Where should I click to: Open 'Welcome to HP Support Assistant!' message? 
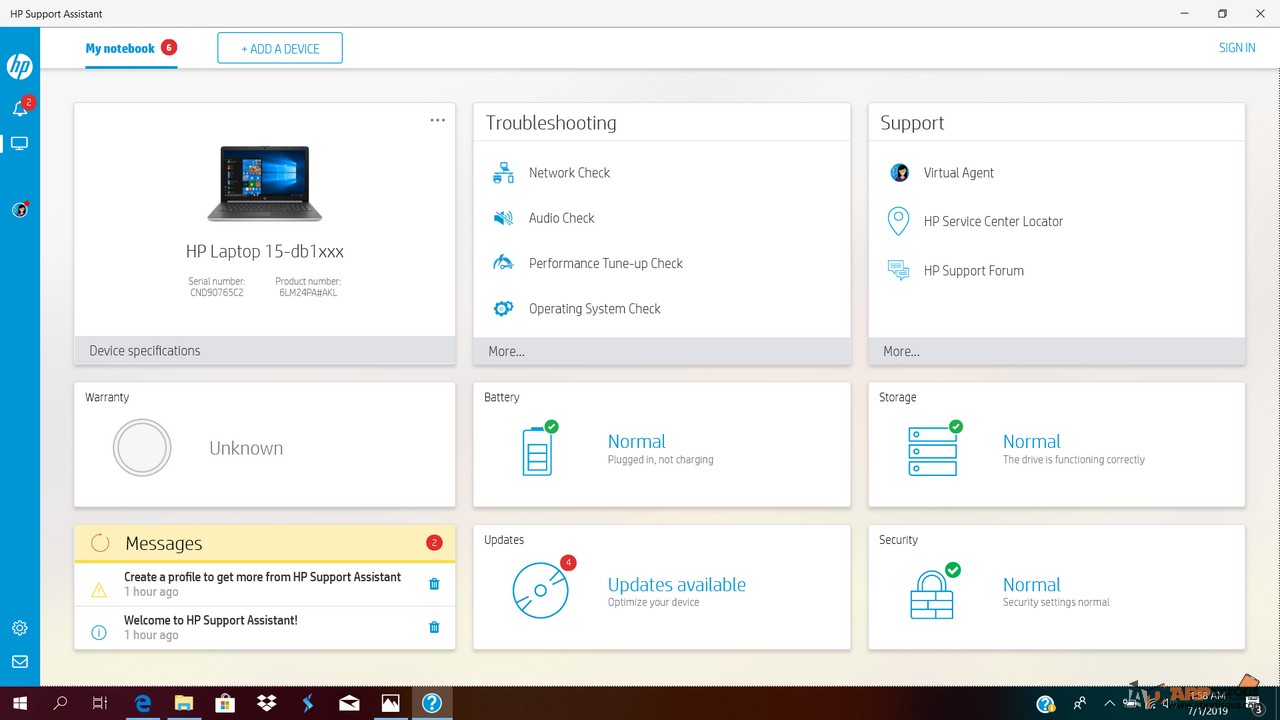(211, 620)
